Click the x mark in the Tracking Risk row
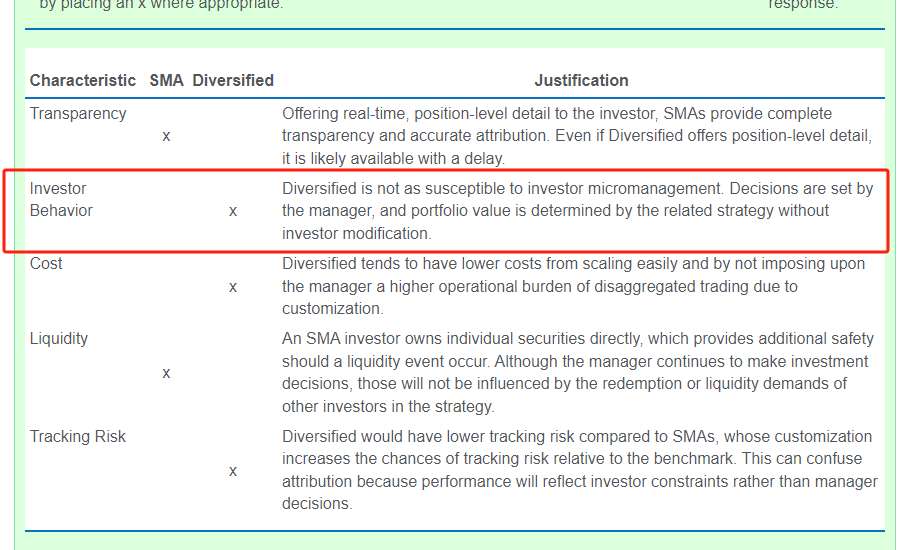 (x=233, y=471)
